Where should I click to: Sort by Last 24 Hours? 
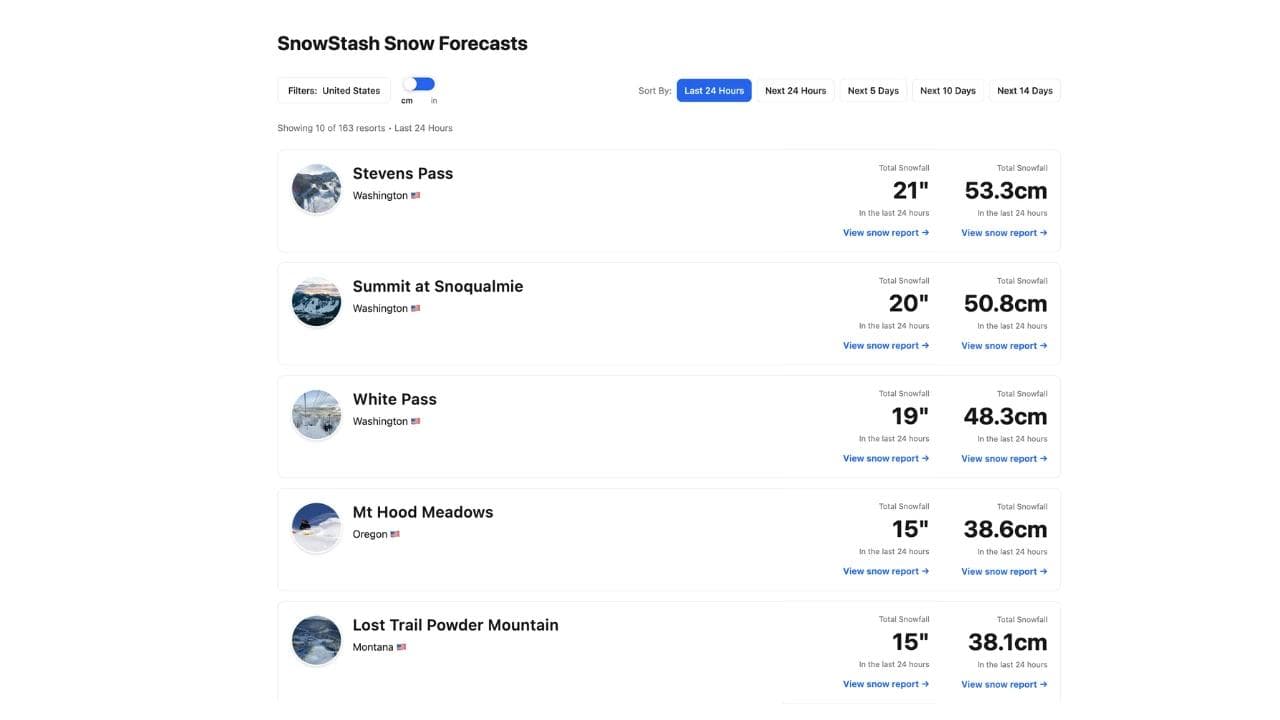[714, 91]
